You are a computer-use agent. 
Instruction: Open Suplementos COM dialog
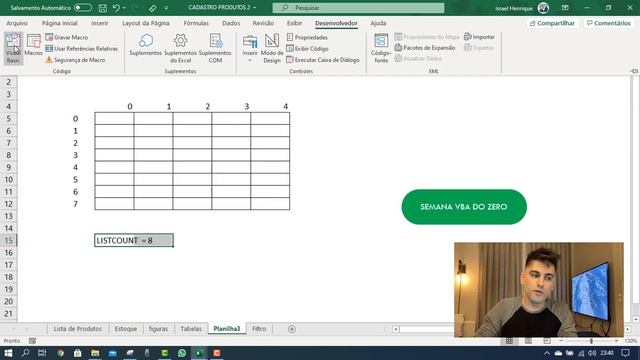[x=215, y=49]
